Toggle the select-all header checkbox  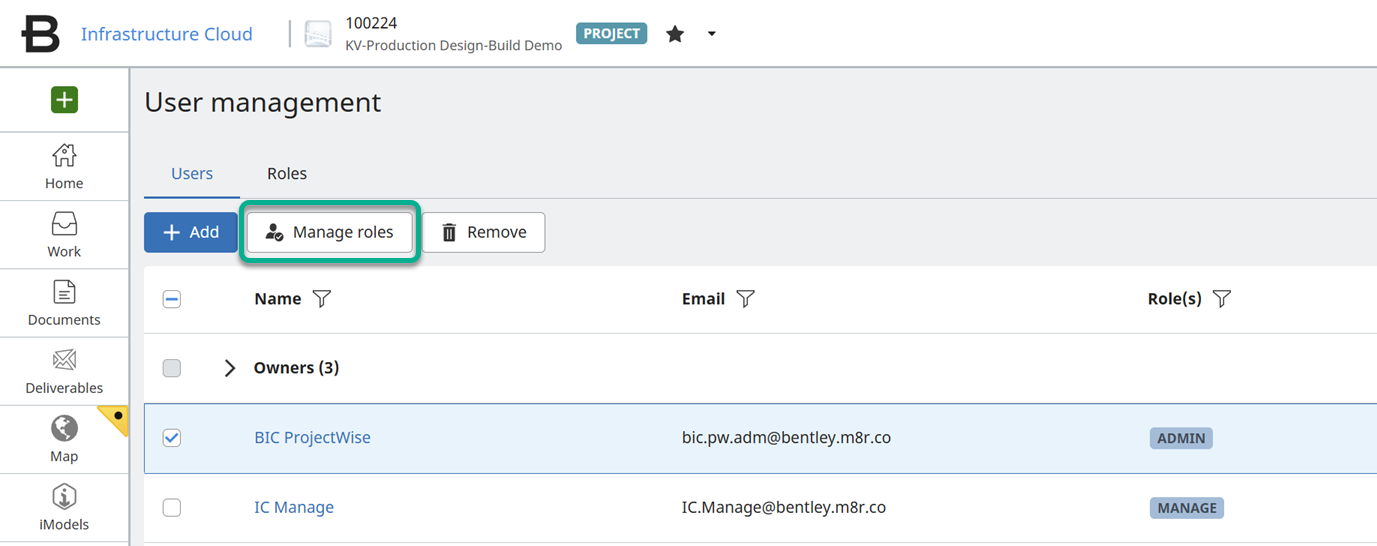coord(172,299)
